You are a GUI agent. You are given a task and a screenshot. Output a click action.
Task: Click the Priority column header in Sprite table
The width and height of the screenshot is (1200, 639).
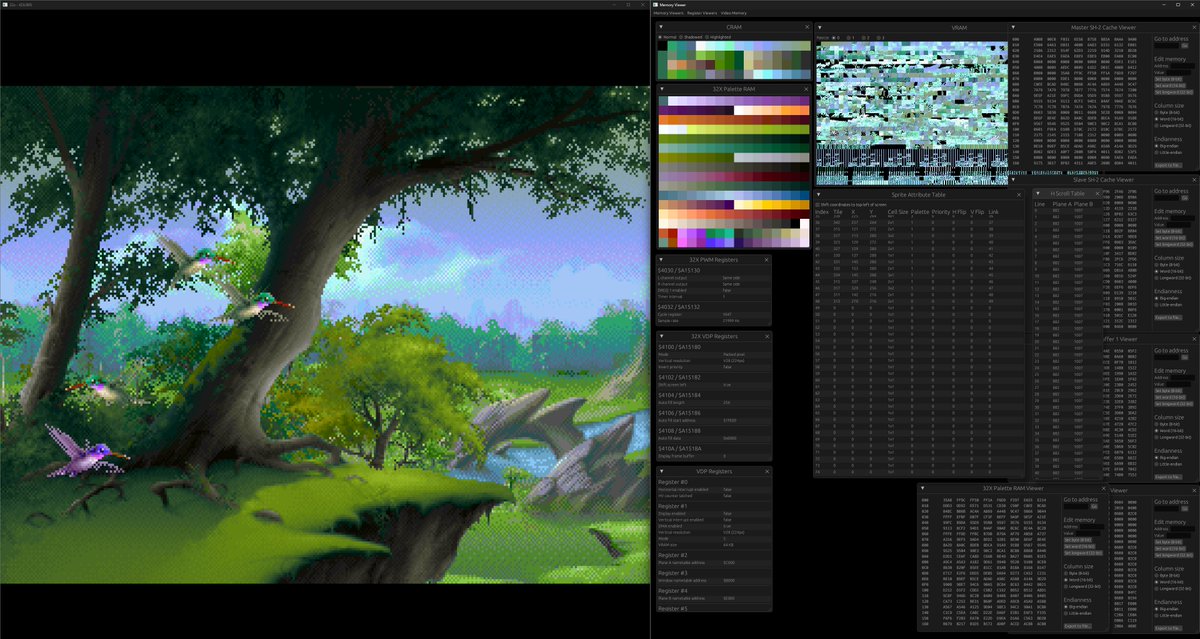[940, 211]
